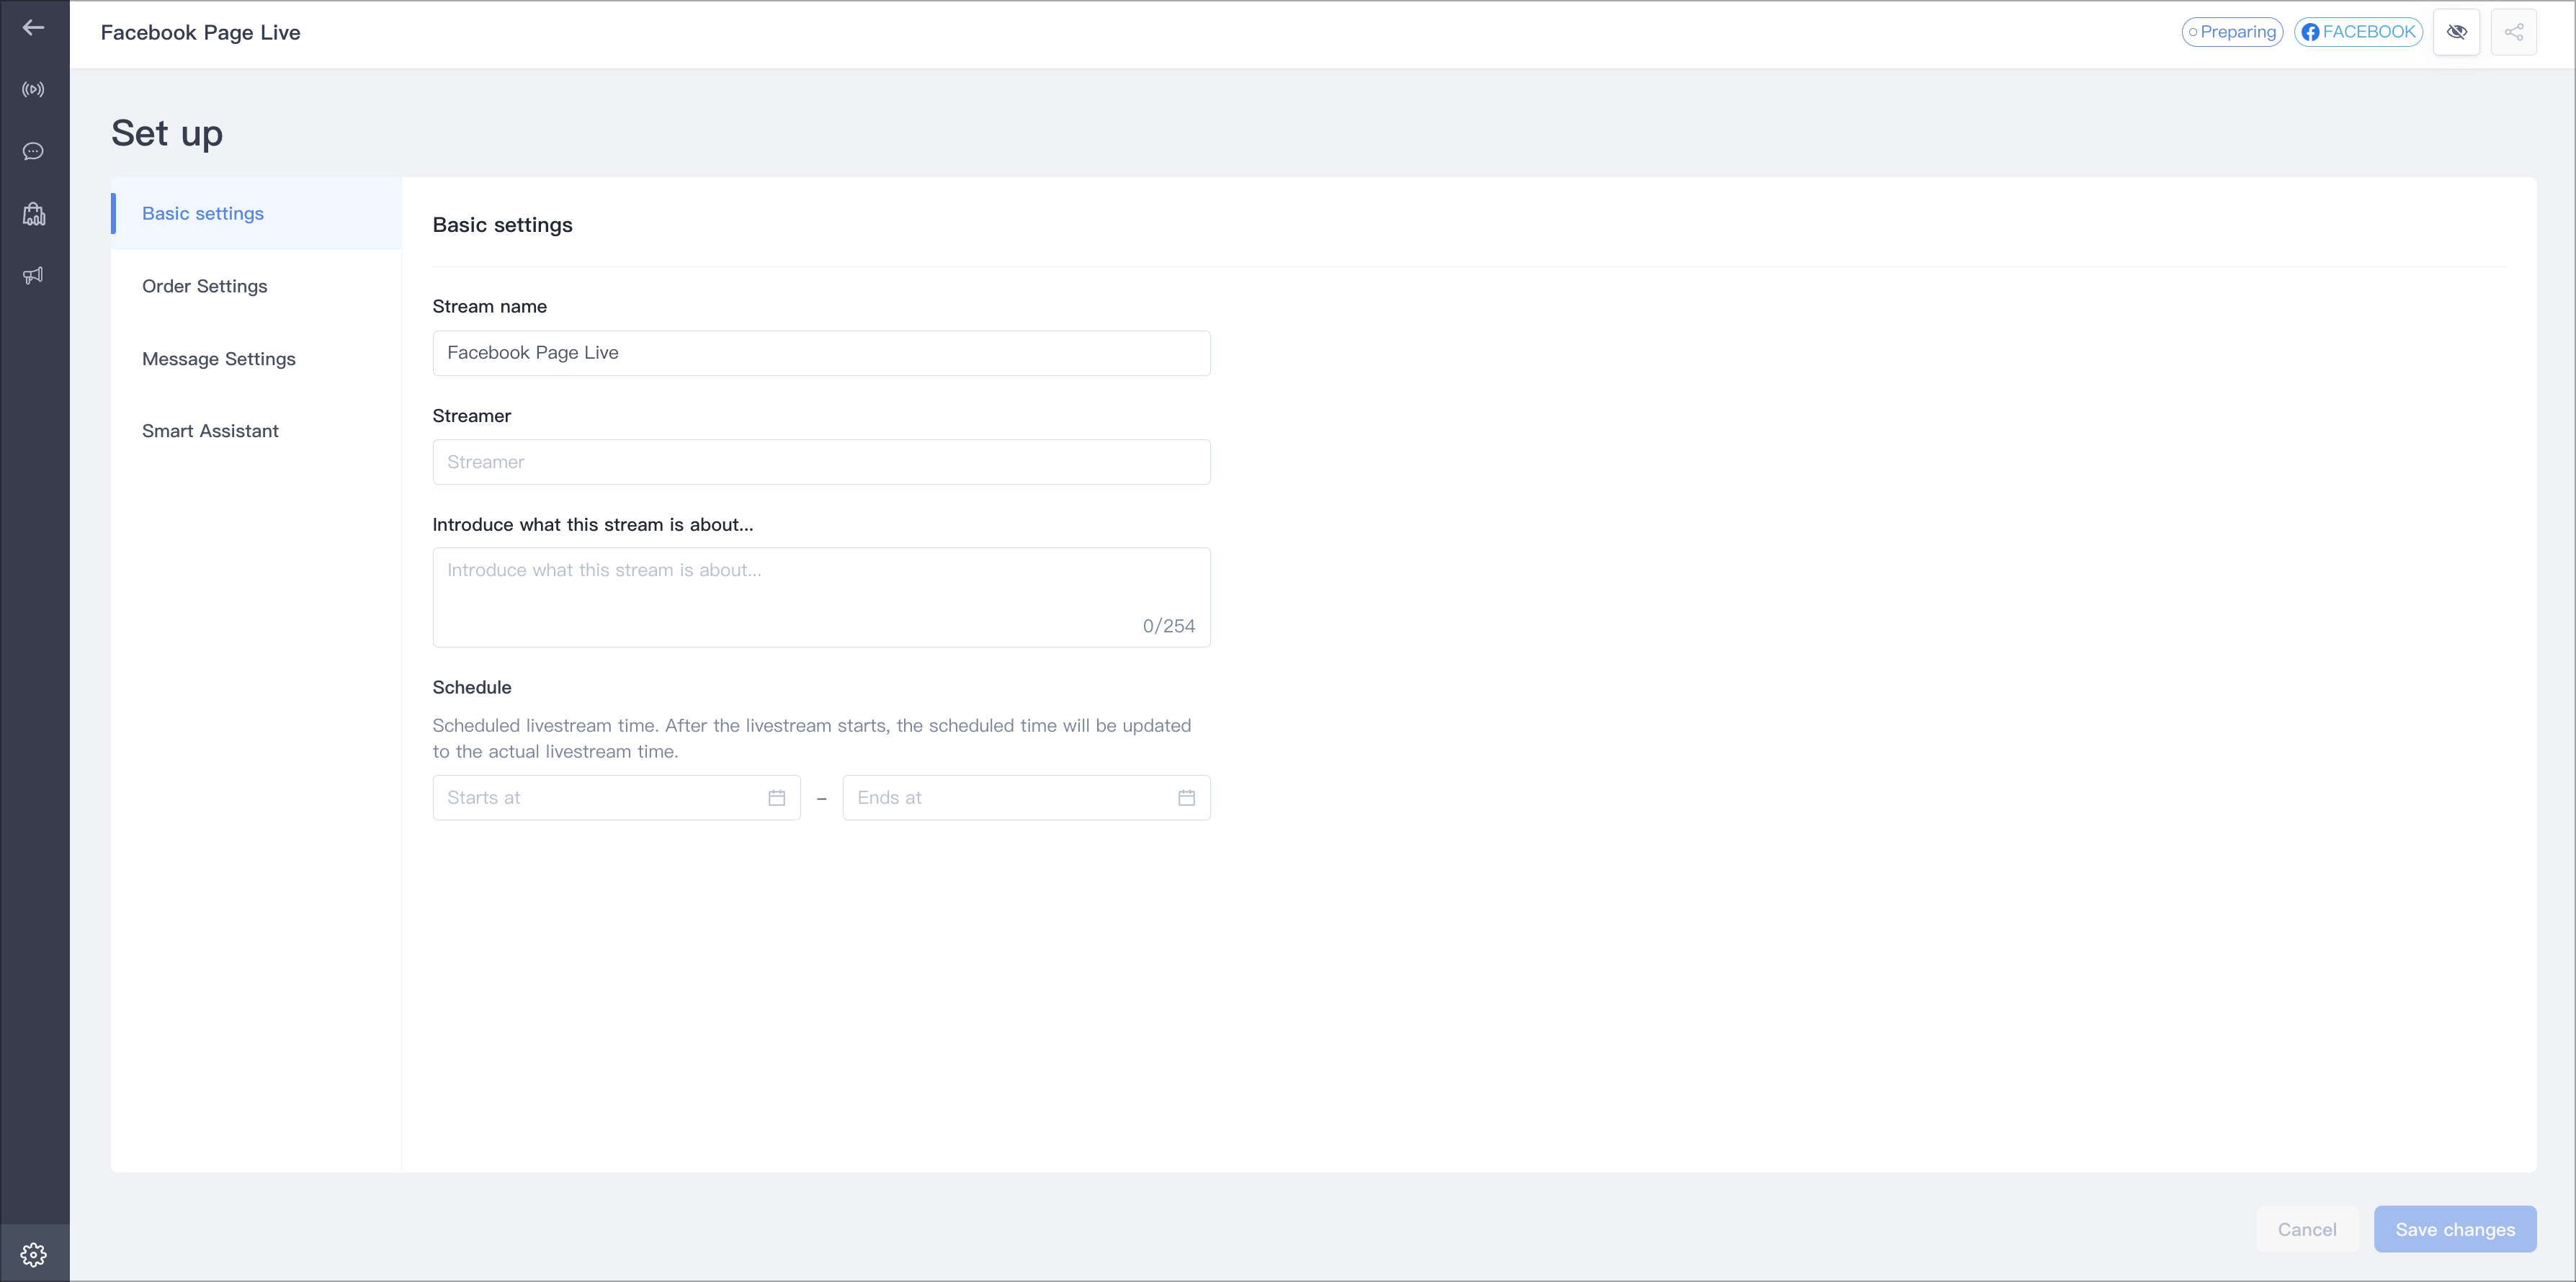
Task: Open the live broadcast sidebar icon
Action: point(33,90)
